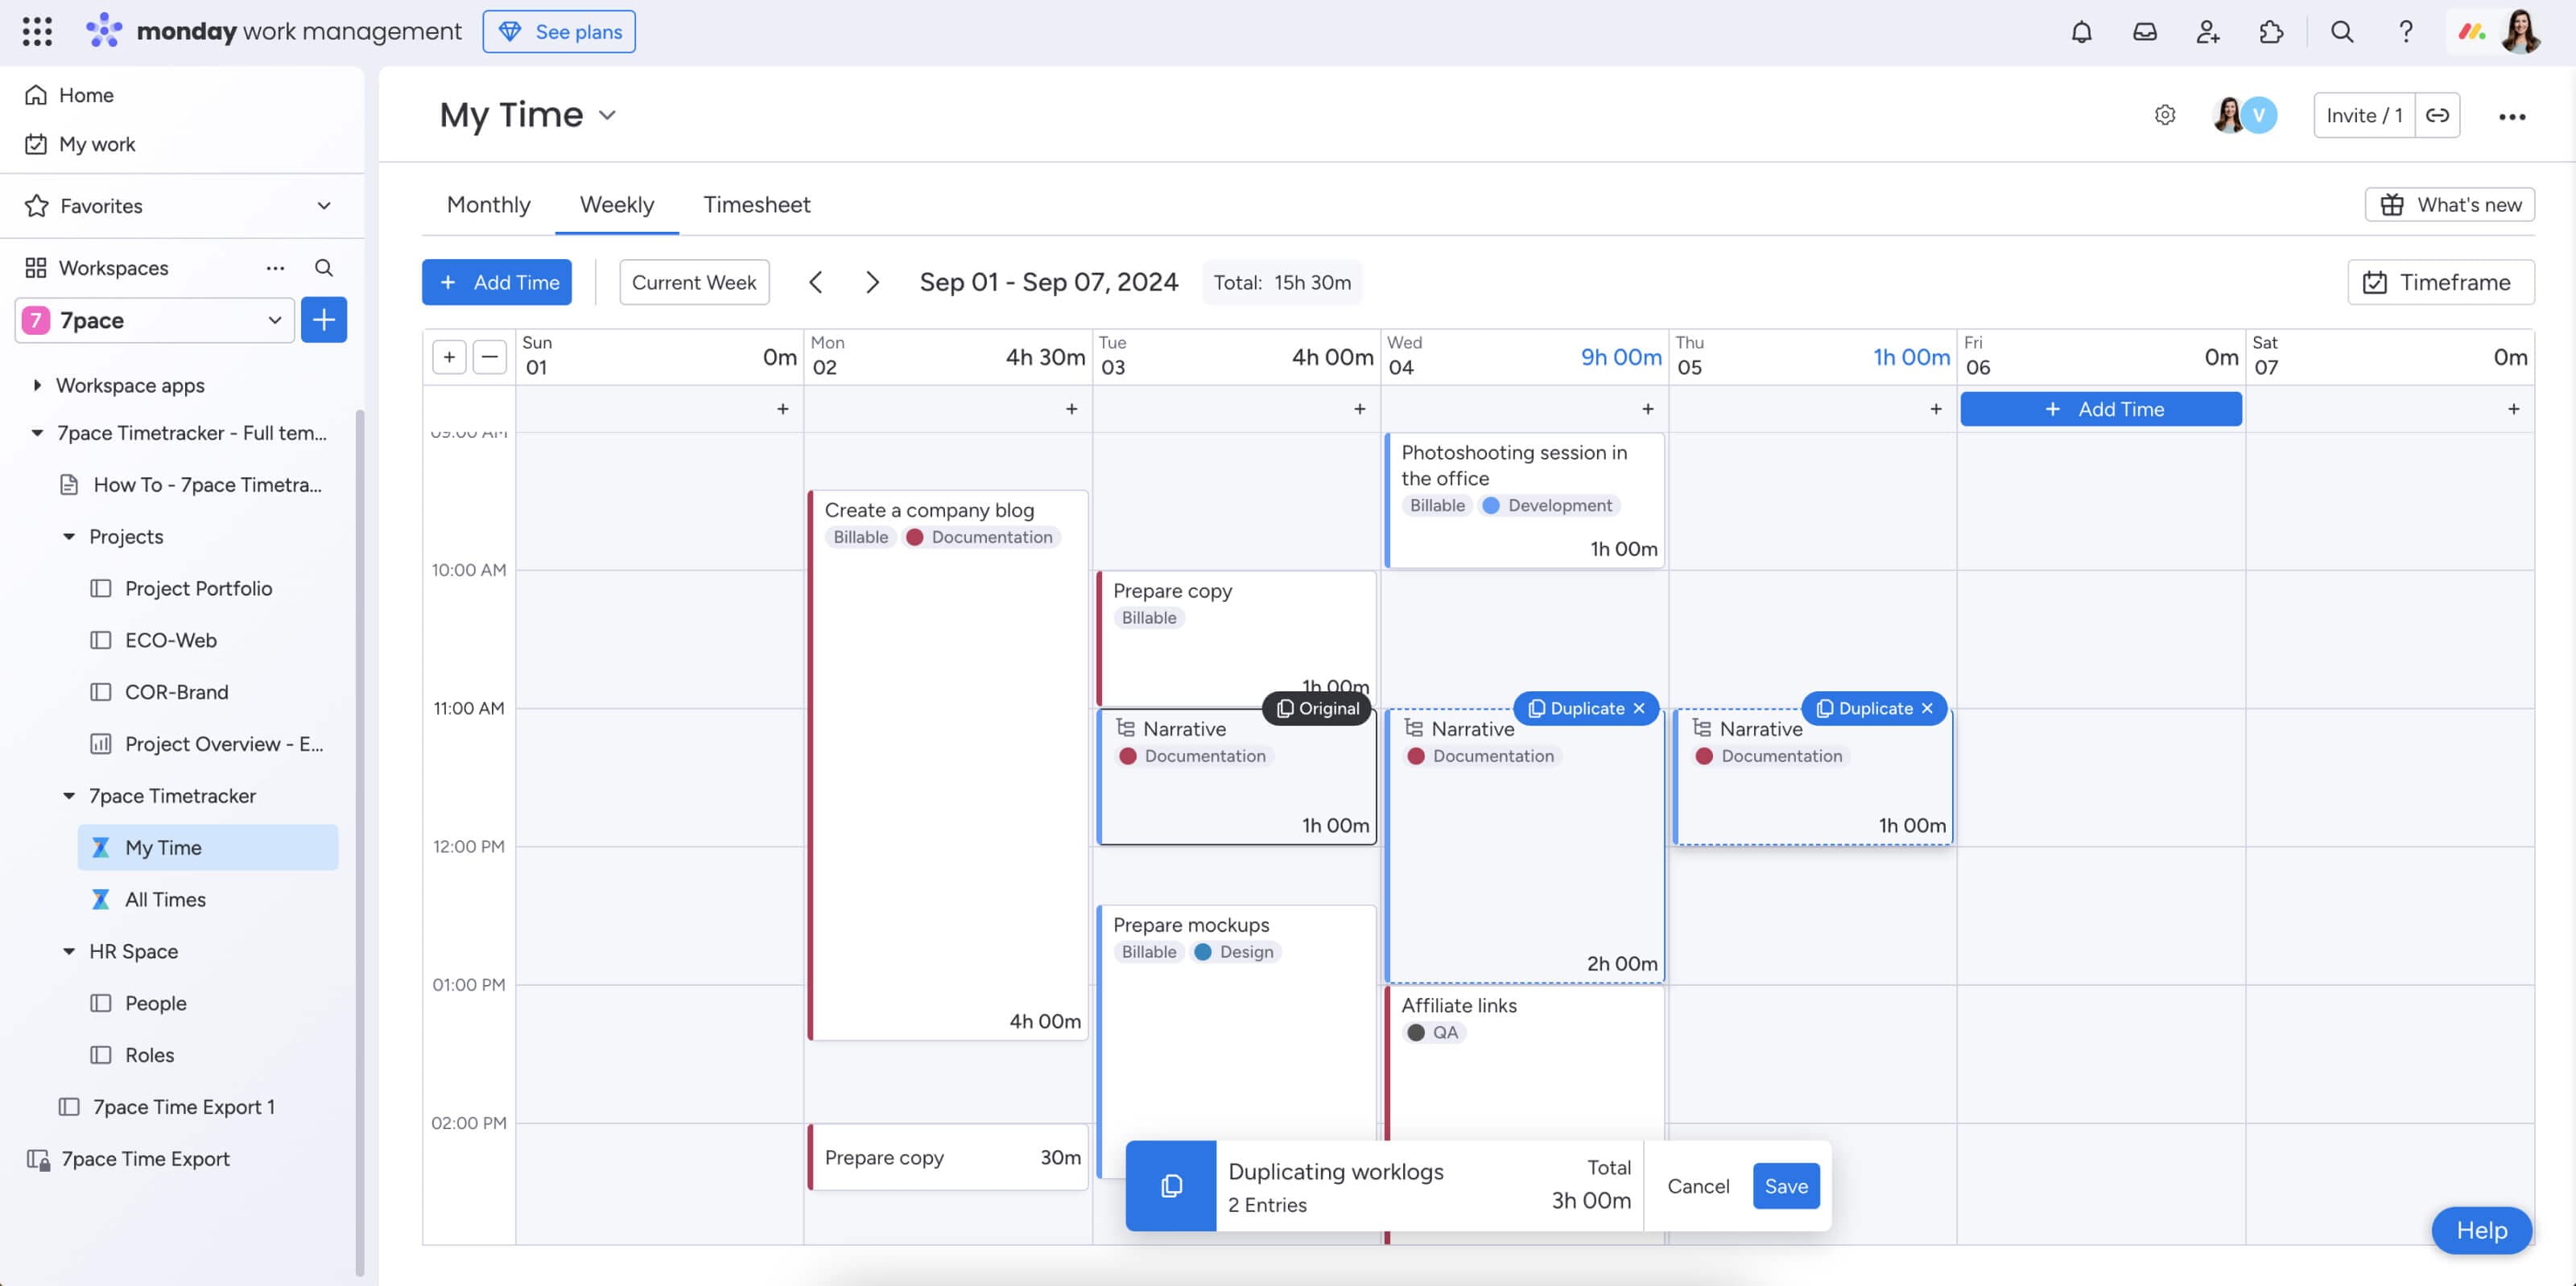Add time on Monday 02 with plus icon
This screenshot has width=2576, height=1286.
click(x=1071, y=409)
